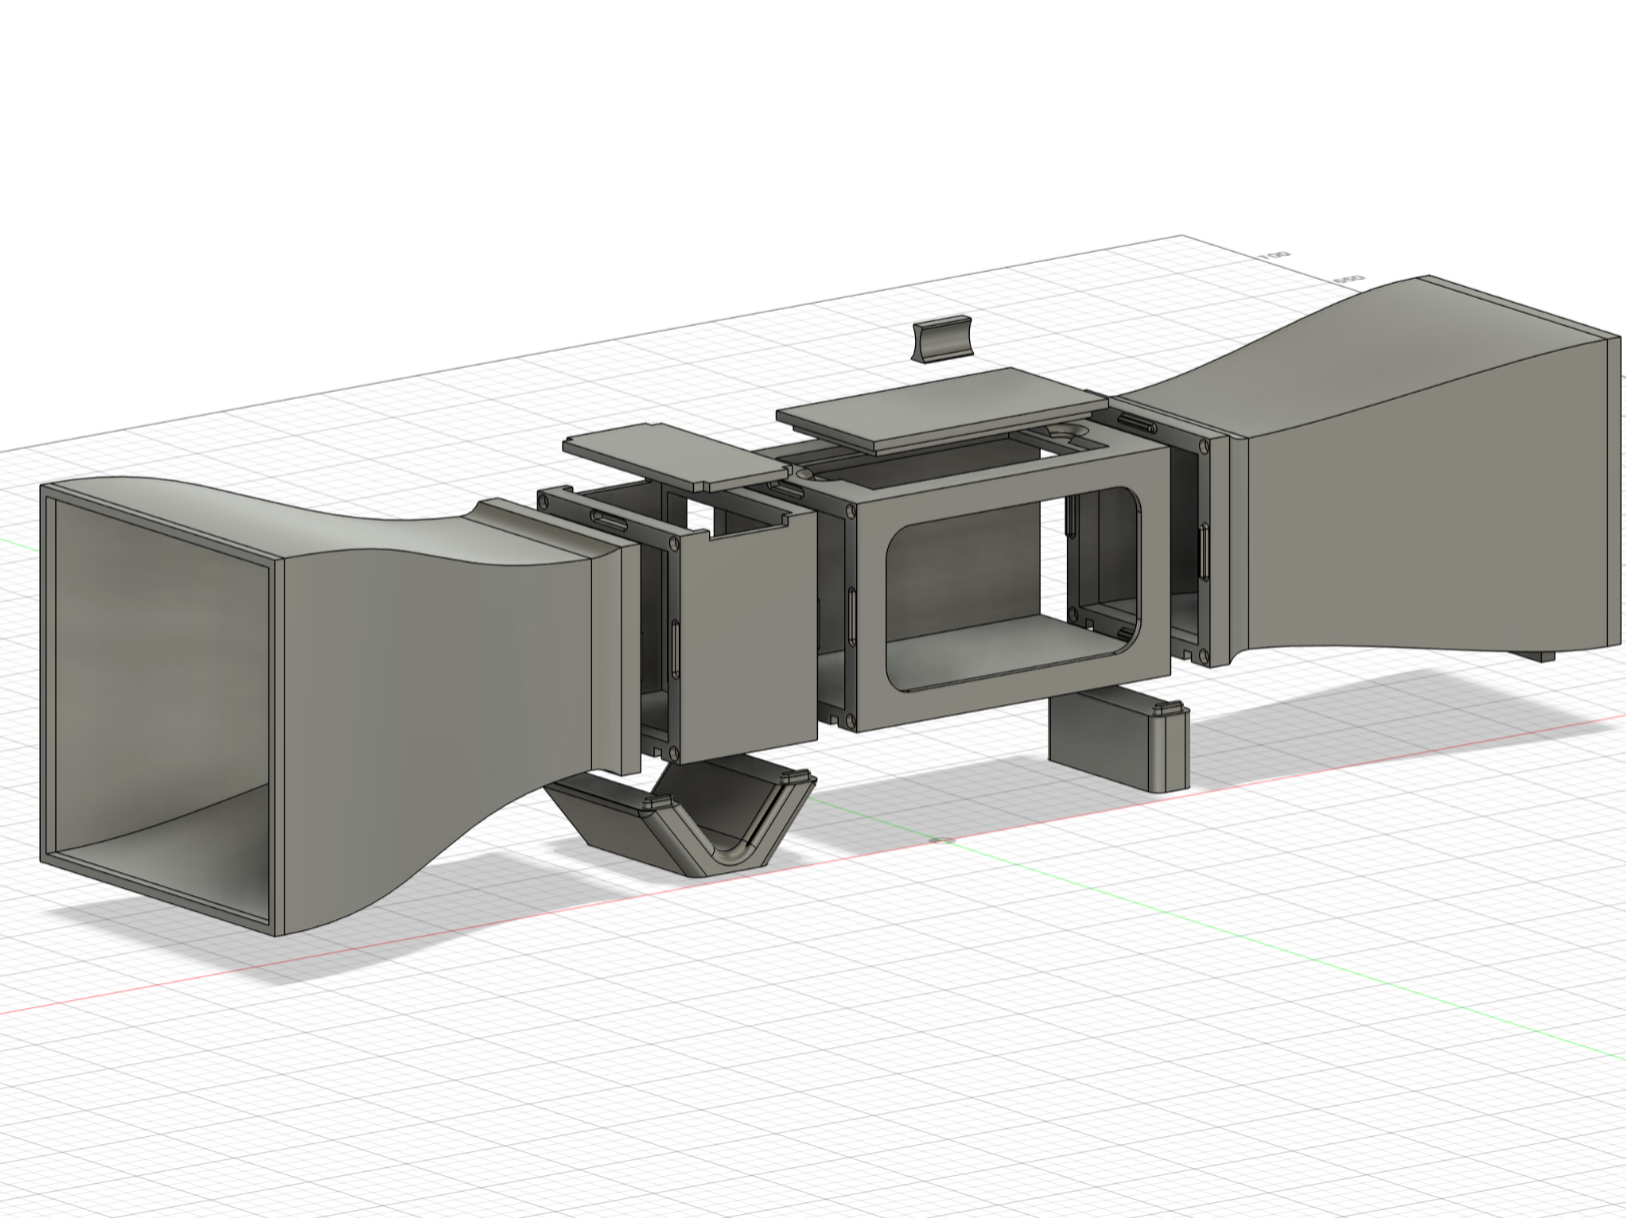
Task: Select the small curved piece floating above the model
Action: click(x=942, y=339)
